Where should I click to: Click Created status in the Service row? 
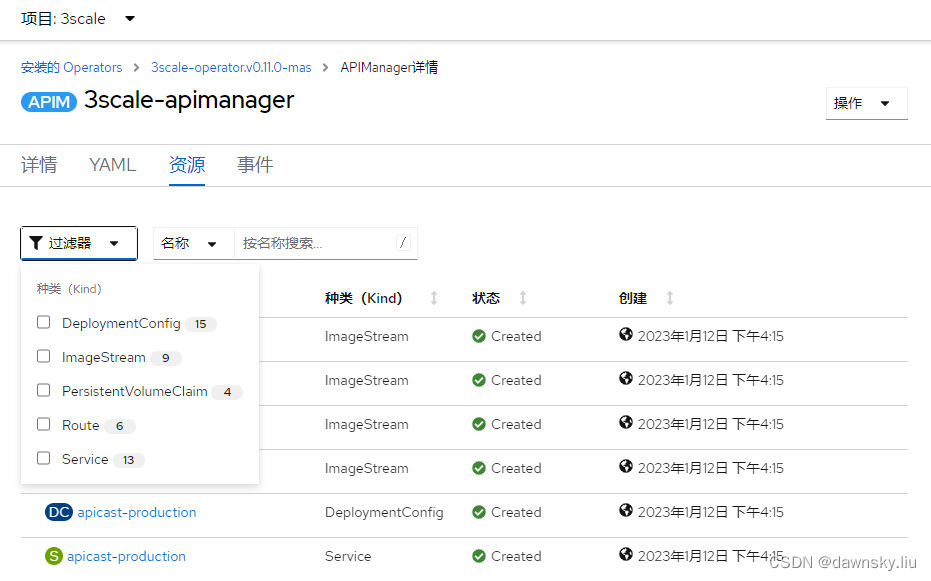[x=516, y=556]
